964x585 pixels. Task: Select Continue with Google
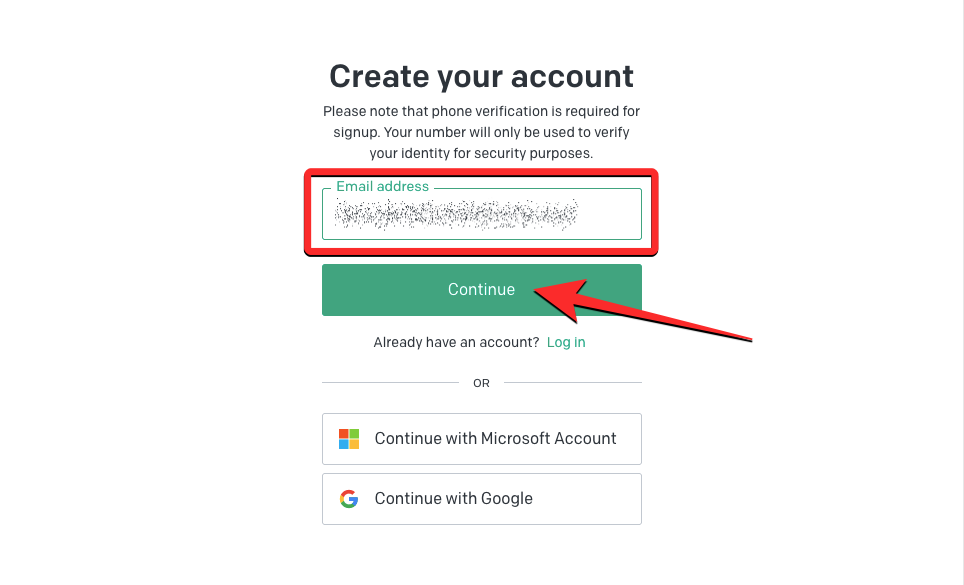(x=481, y=499)
